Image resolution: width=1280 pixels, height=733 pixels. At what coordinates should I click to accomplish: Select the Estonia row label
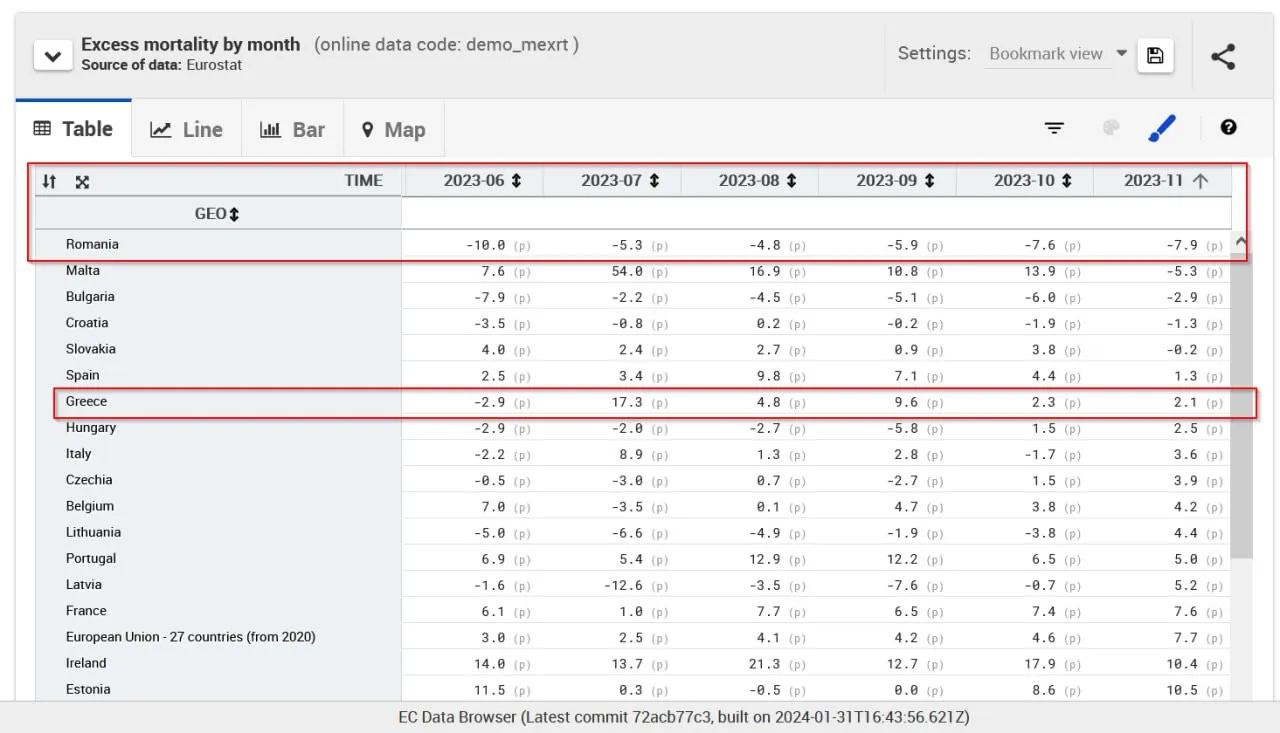[88, 689]
